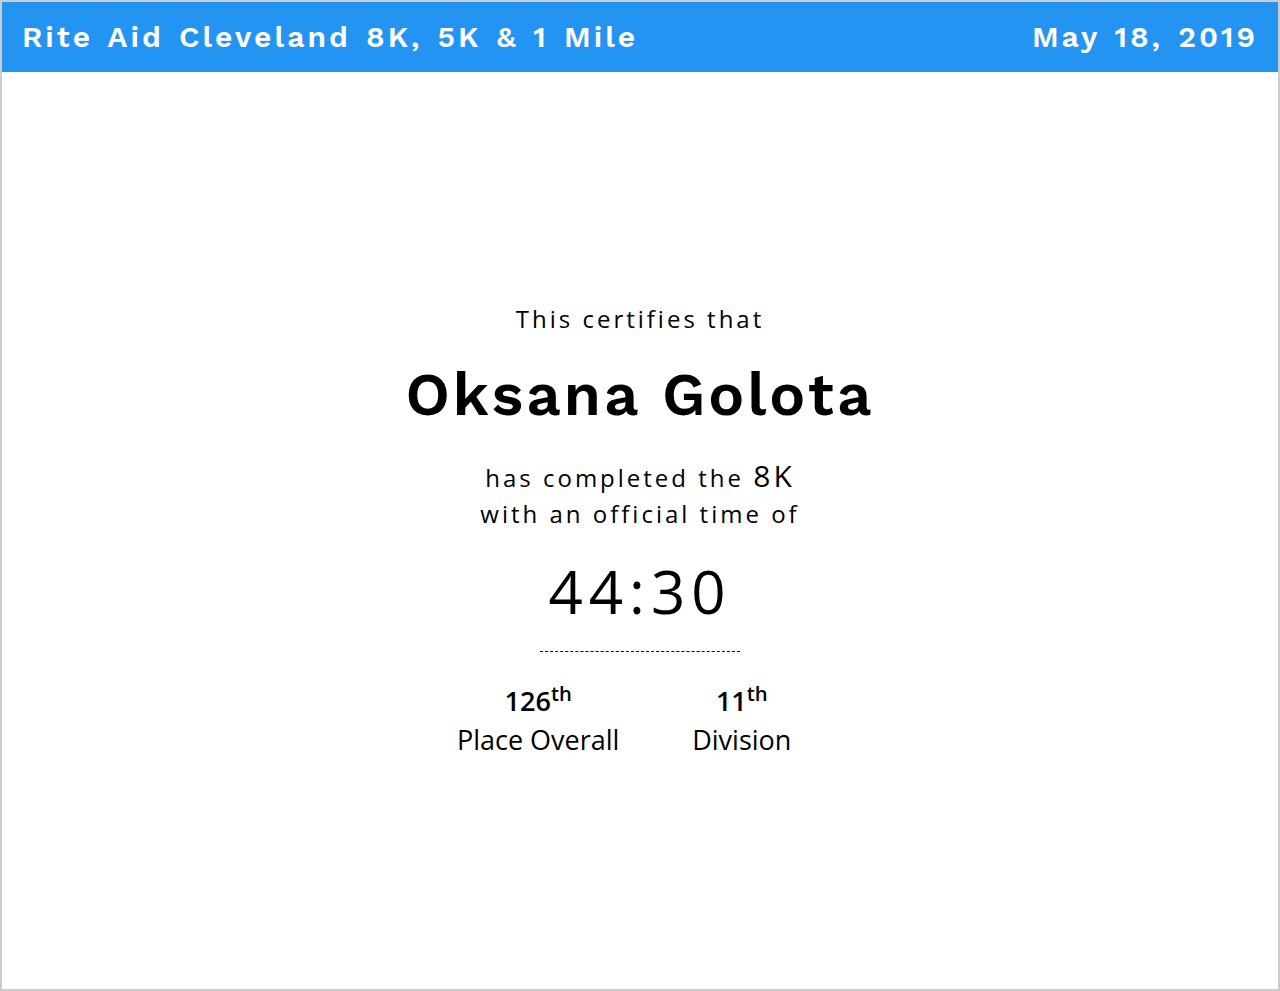Click the May 18, 2019 date
This screenshot has height=991, width=1280.
point(1143,38)
